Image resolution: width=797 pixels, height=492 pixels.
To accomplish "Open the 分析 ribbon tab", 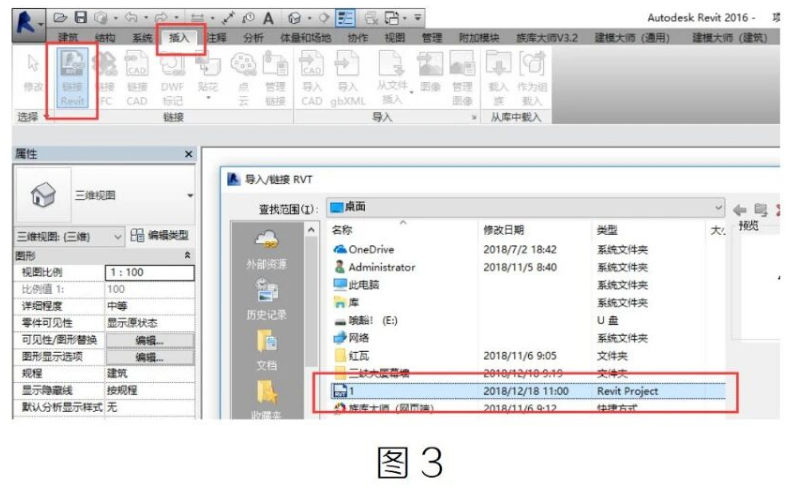I will [253, 38].
